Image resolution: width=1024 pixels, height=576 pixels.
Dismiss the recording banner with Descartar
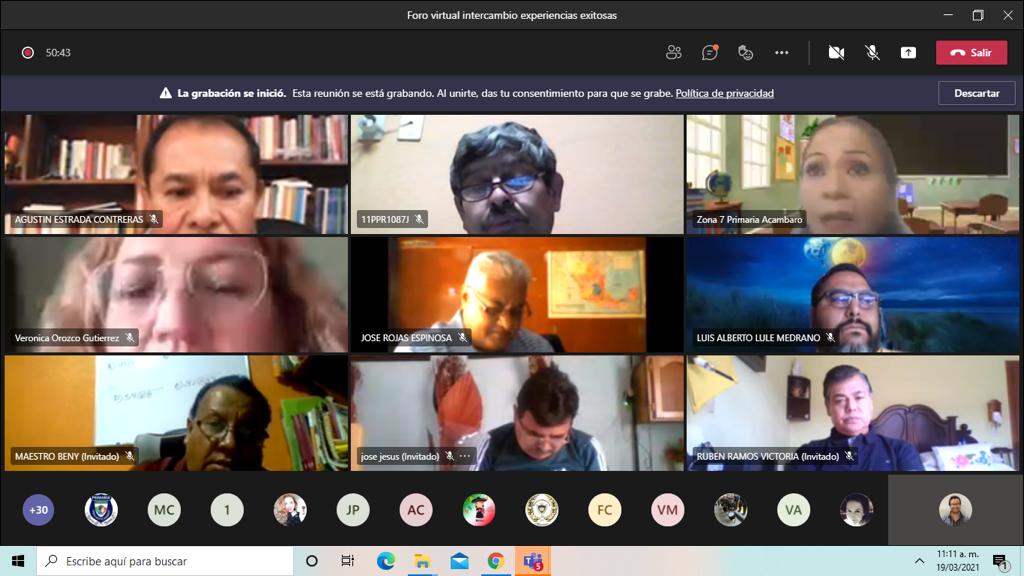click(976, 93)
